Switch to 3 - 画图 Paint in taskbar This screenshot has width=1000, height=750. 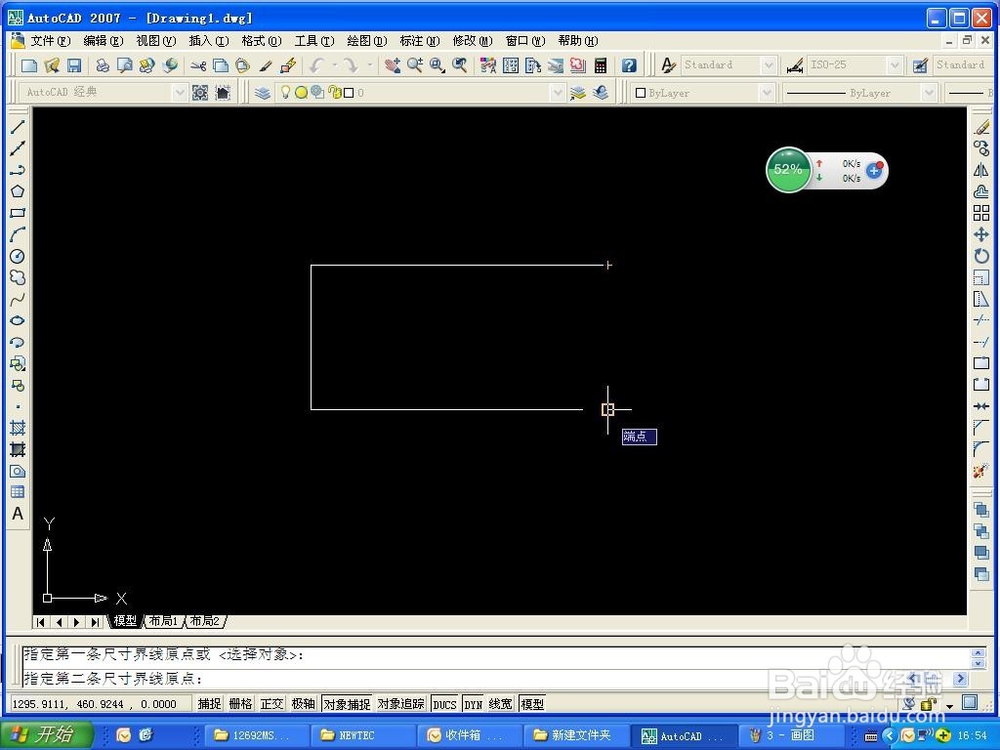pos(791,735)
